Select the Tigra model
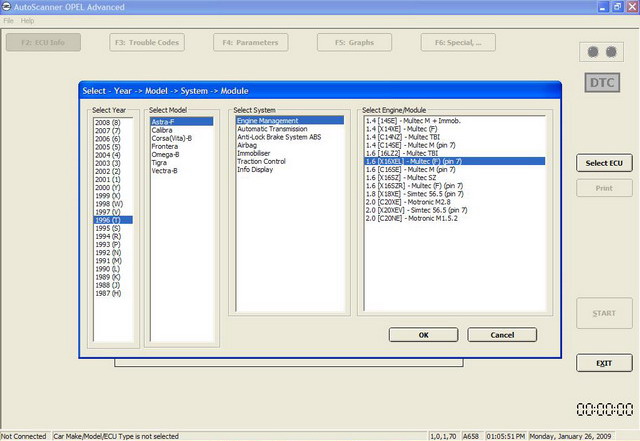 point(182,163)
